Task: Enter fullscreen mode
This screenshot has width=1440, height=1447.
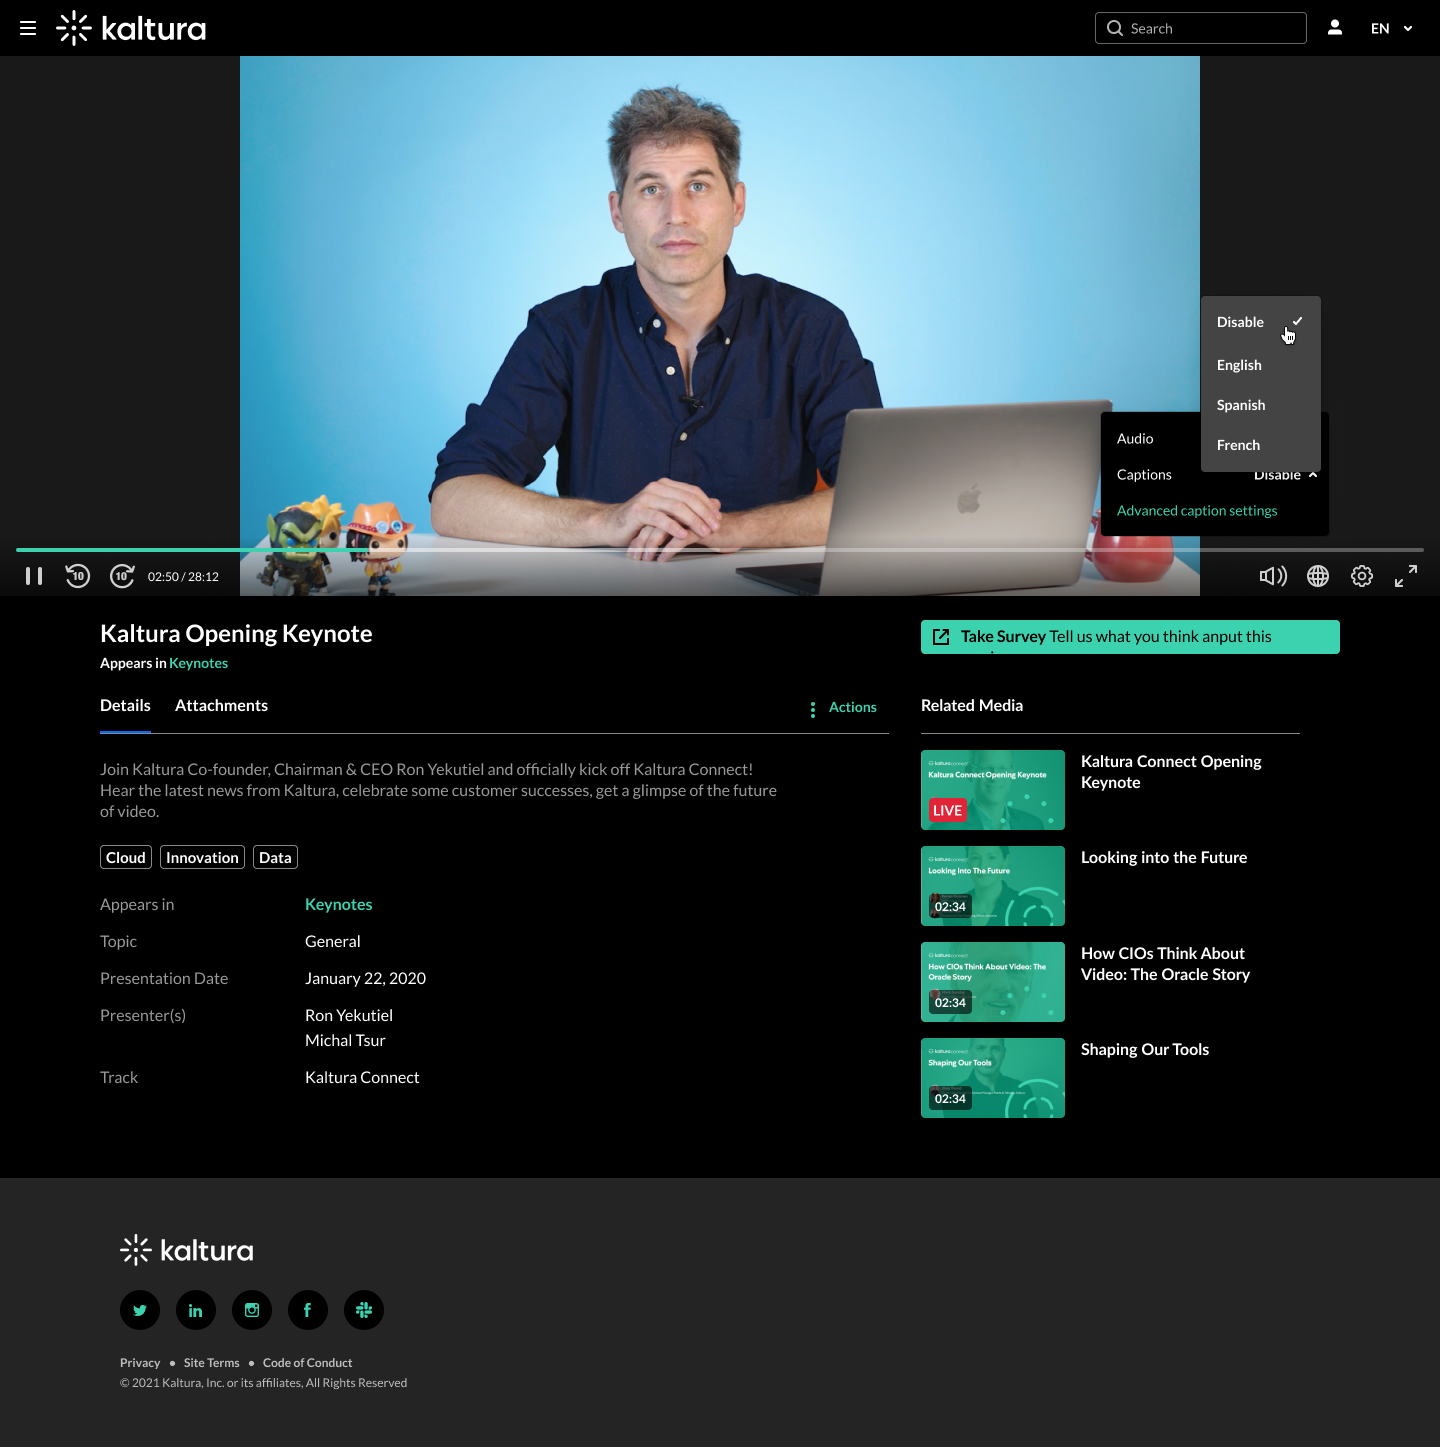Action: [1406, 576]
